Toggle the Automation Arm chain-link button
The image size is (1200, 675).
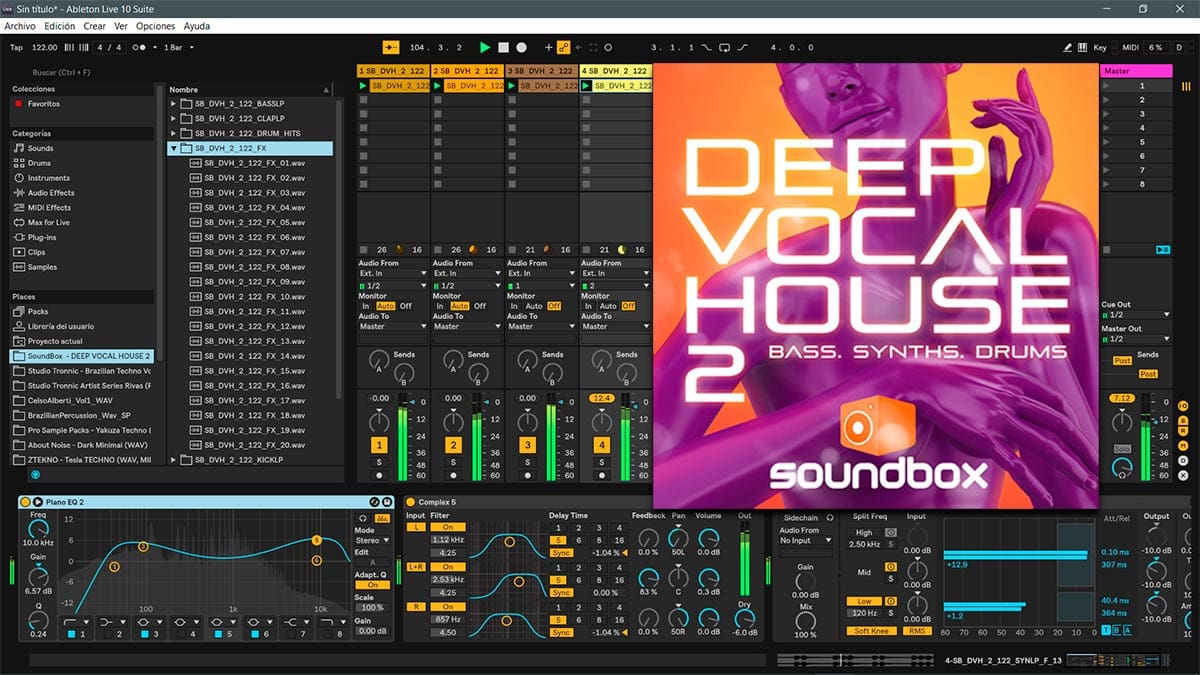coord(563,47)
